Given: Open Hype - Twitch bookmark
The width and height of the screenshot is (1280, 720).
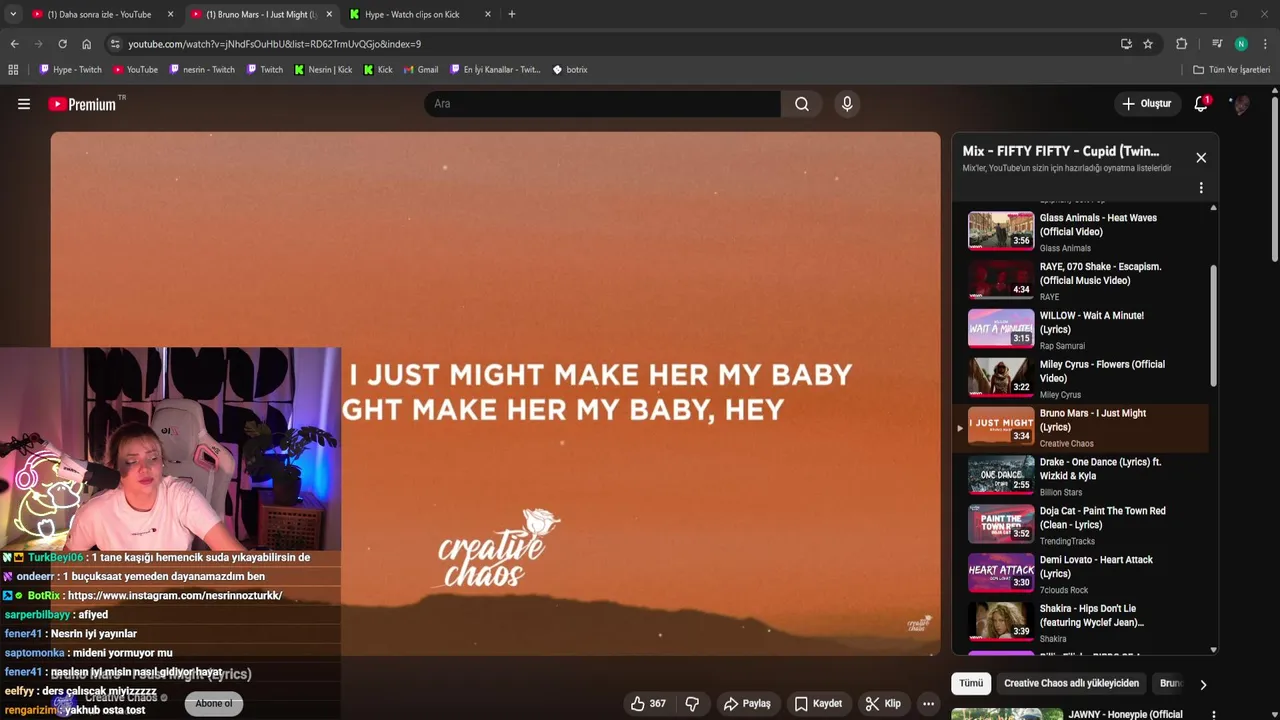Looking at the screenshot, I should point(71,70).
